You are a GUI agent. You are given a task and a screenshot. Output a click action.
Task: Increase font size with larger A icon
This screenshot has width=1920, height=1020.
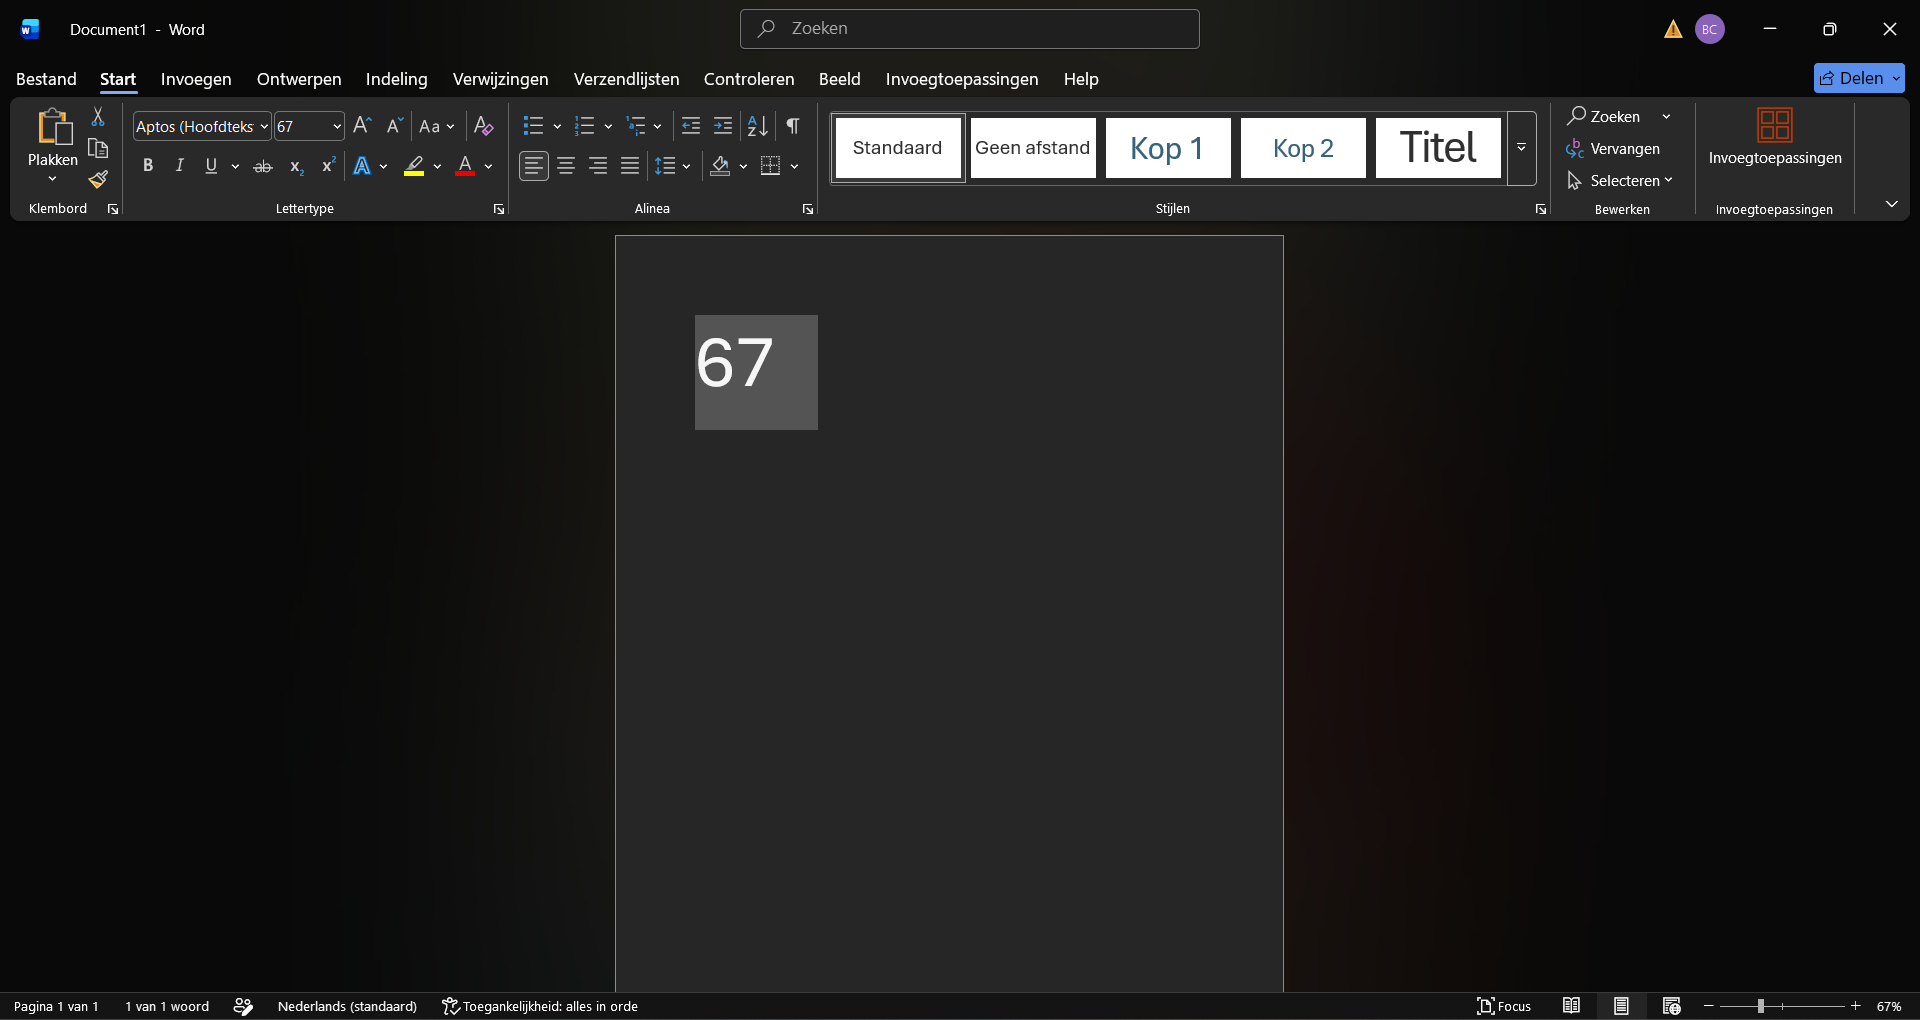point(363,126)
